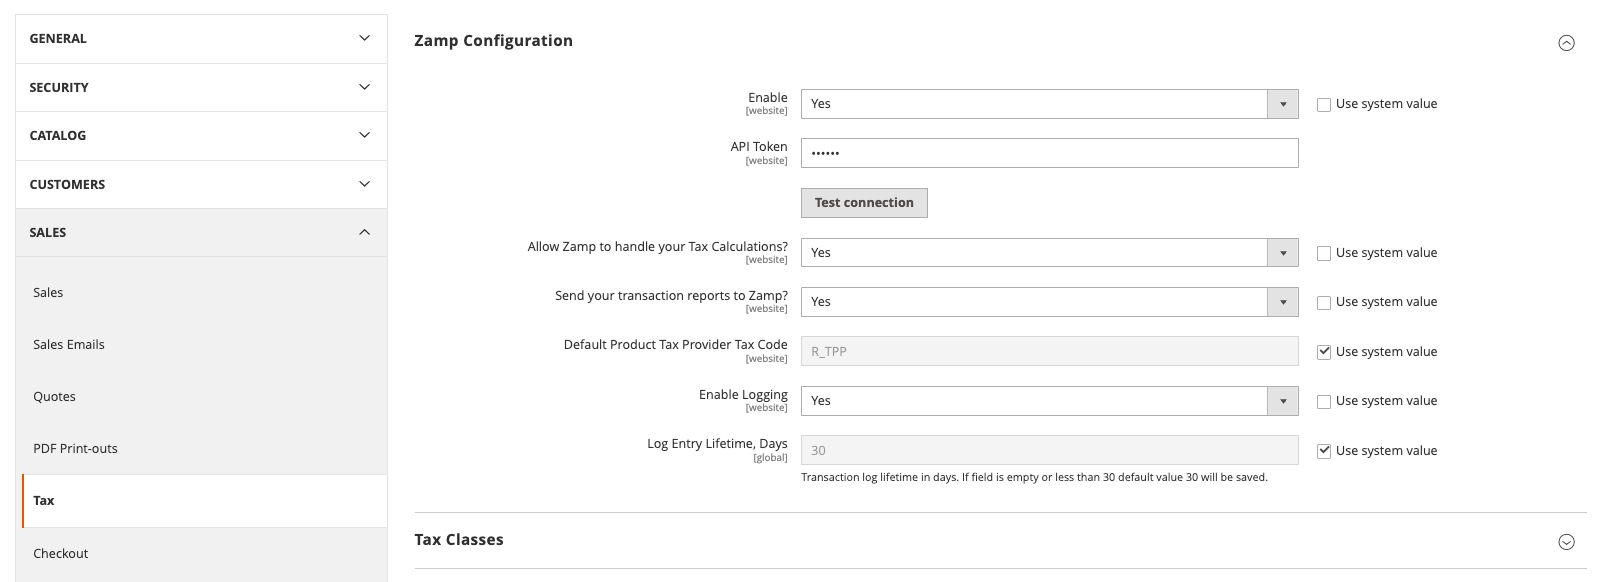This screenshot has height=582, width=1601.
Task: Collapse the Zamp Configuration section icon
Action: [x=1566, y=43]
